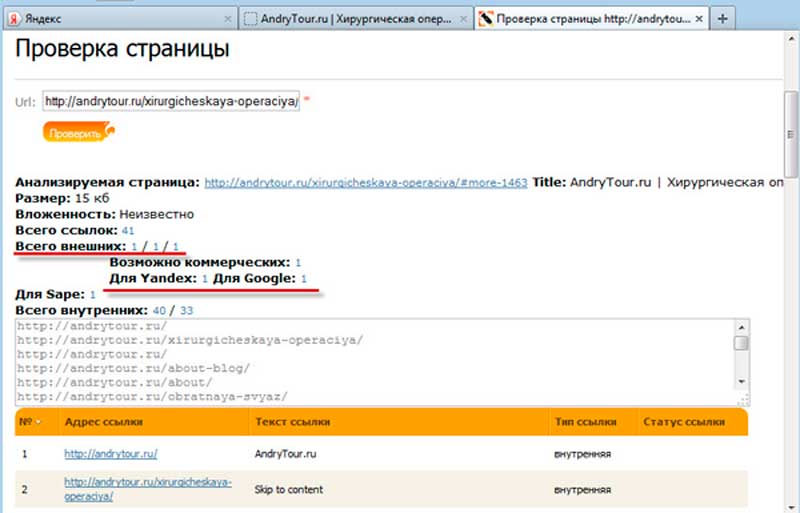The image size is (800, 513).
Task: Click the page scrollbar up arrow
Action: point(791,38)
